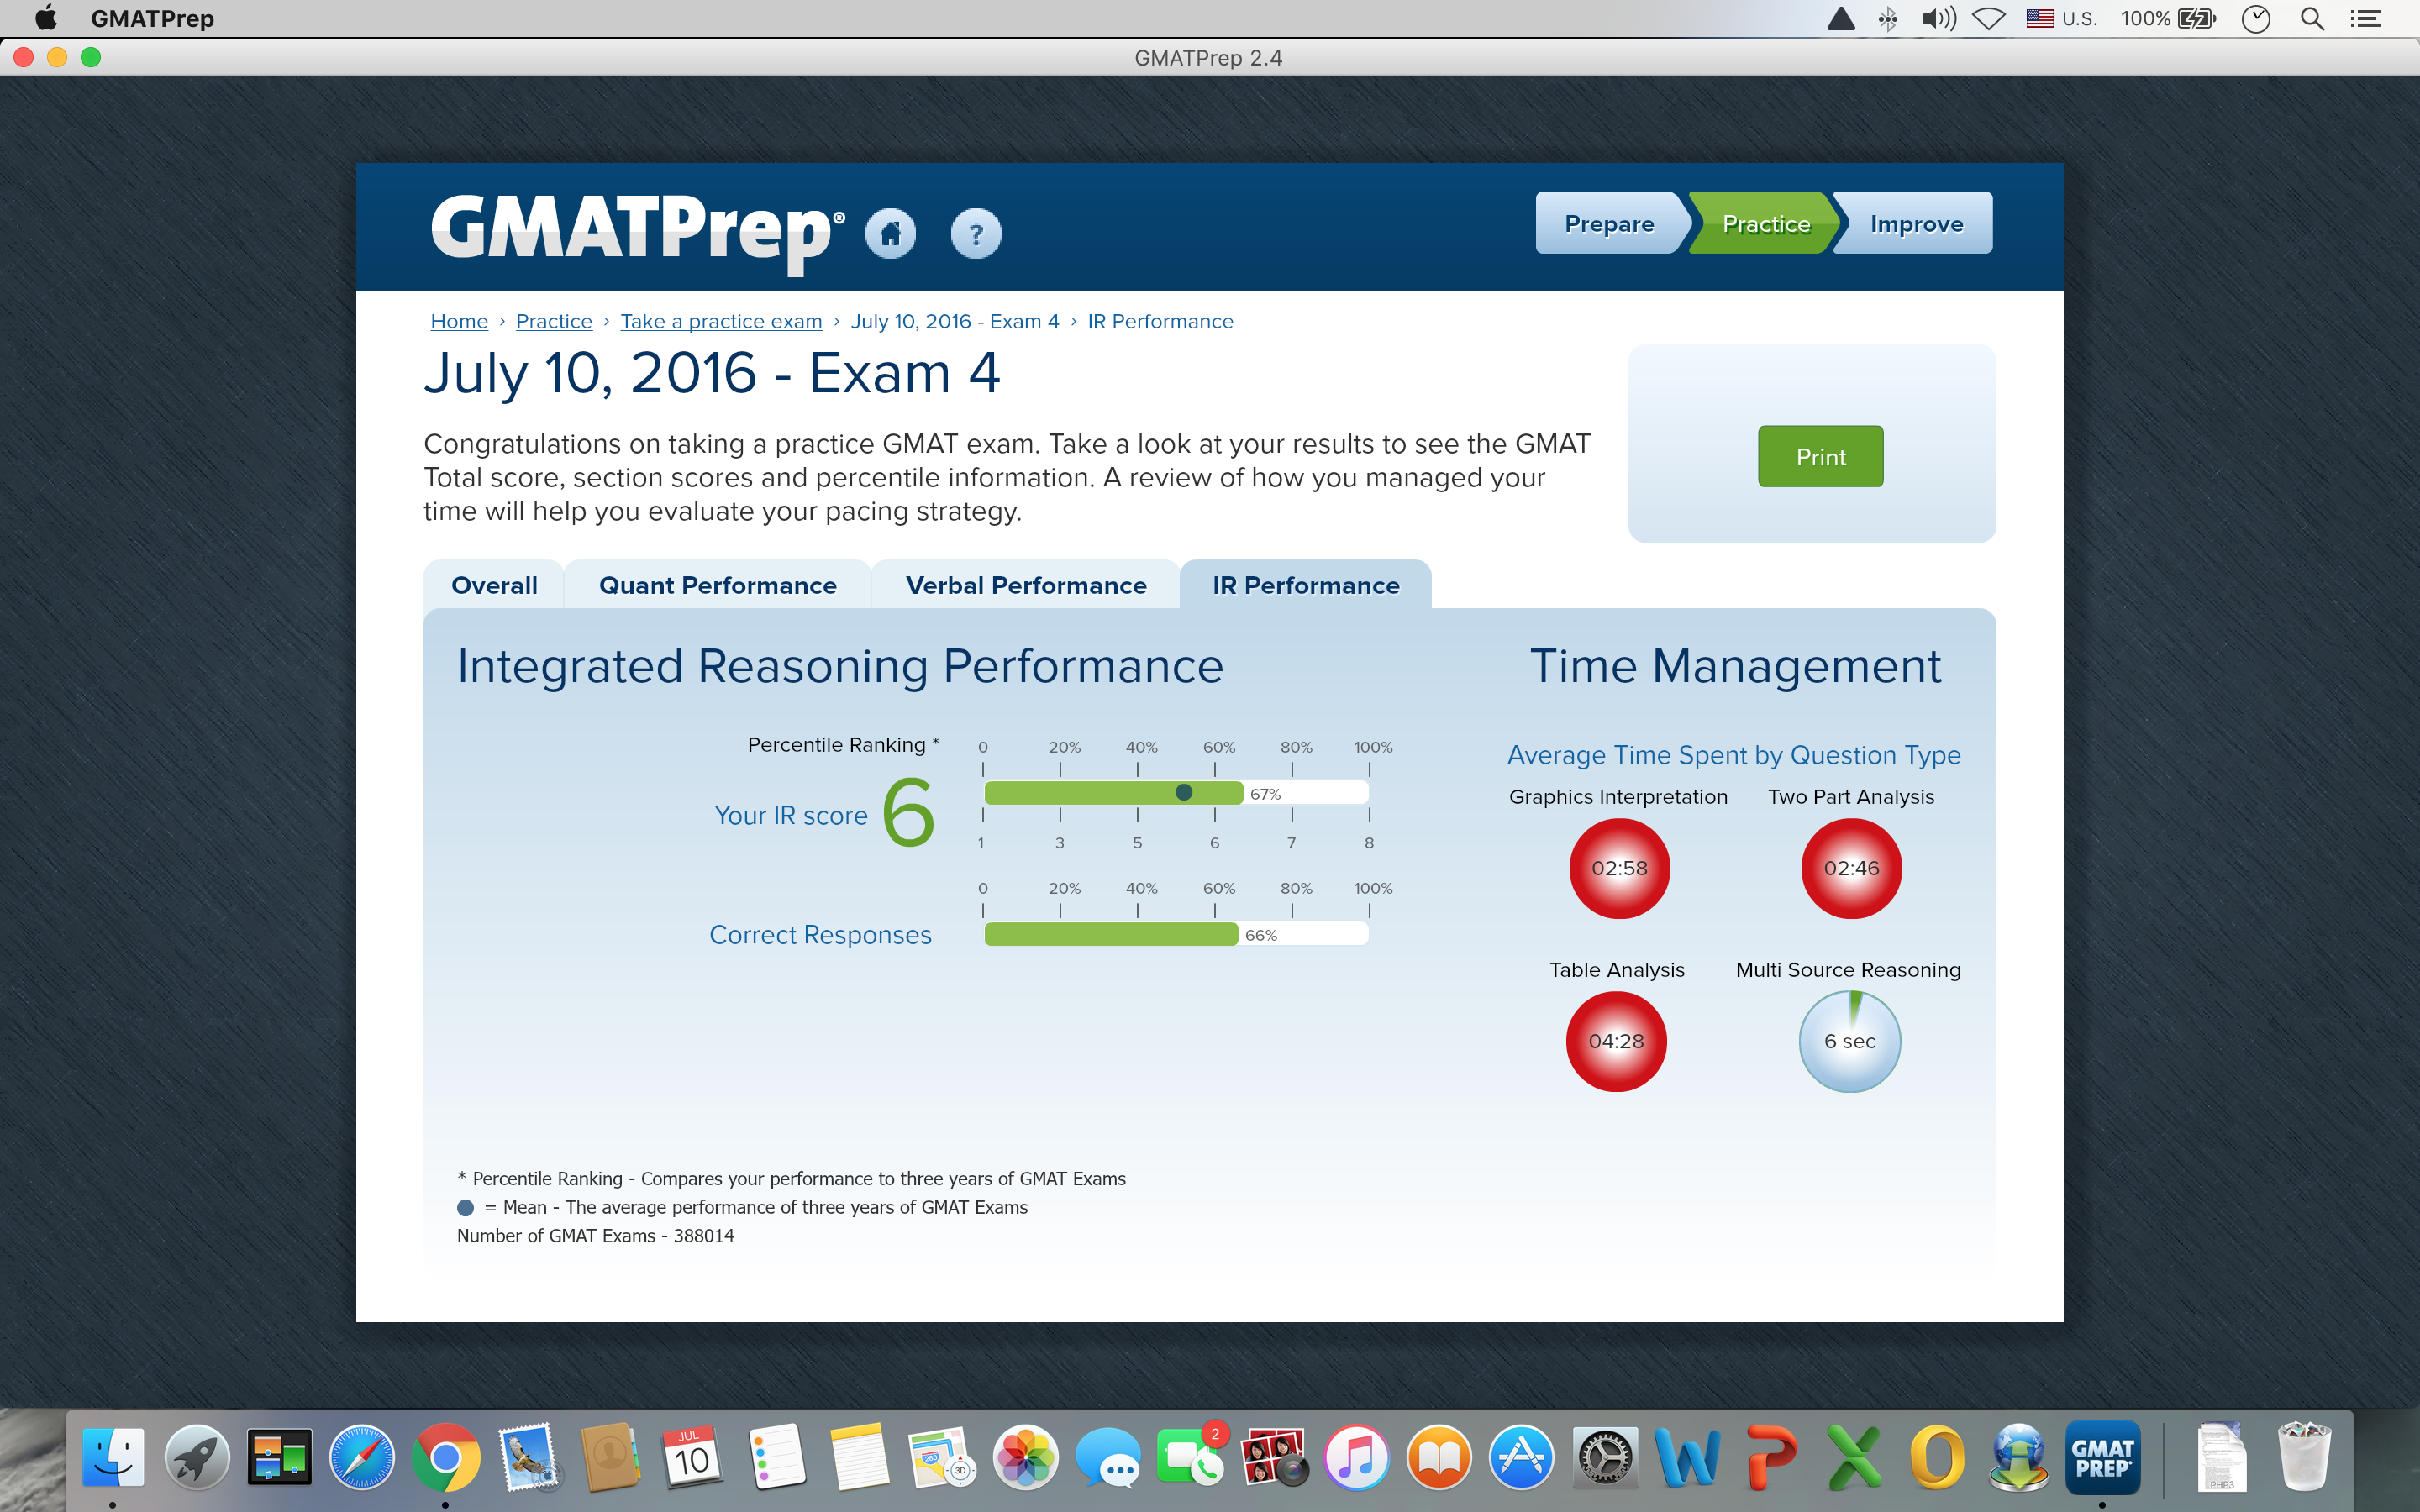2420x1512 pixels.
Task: Launch Safari from the dock
Action: pyautogui.click(x=362, y=1458)
